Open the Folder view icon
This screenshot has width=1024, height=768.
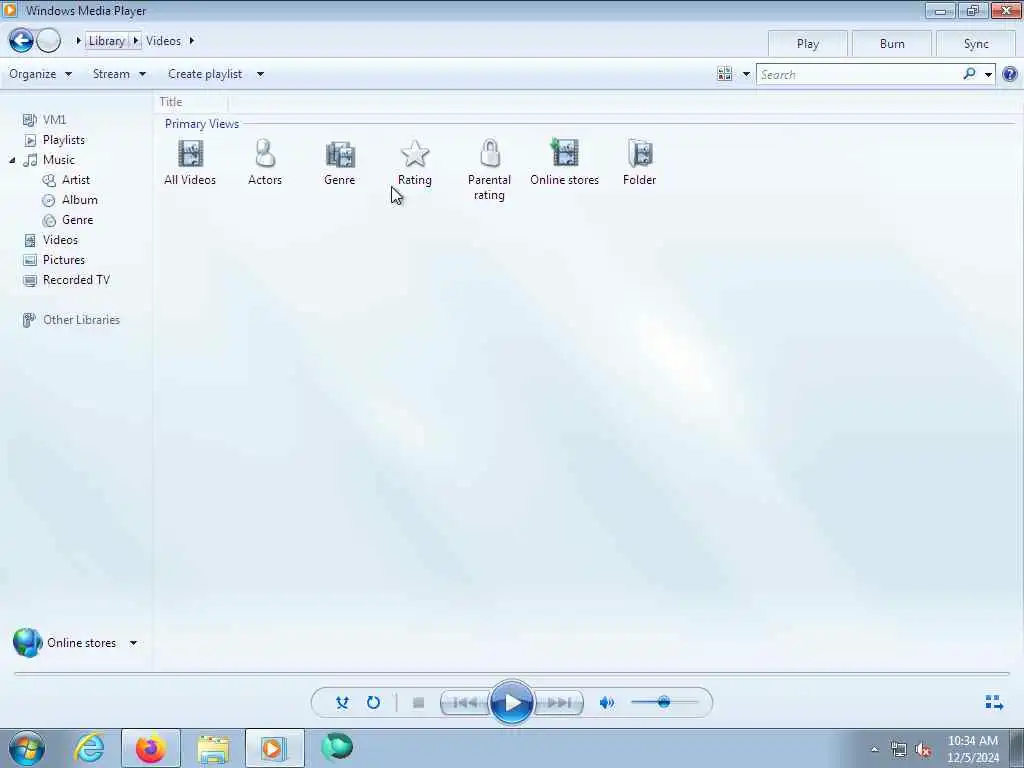(x=639, y=163)
